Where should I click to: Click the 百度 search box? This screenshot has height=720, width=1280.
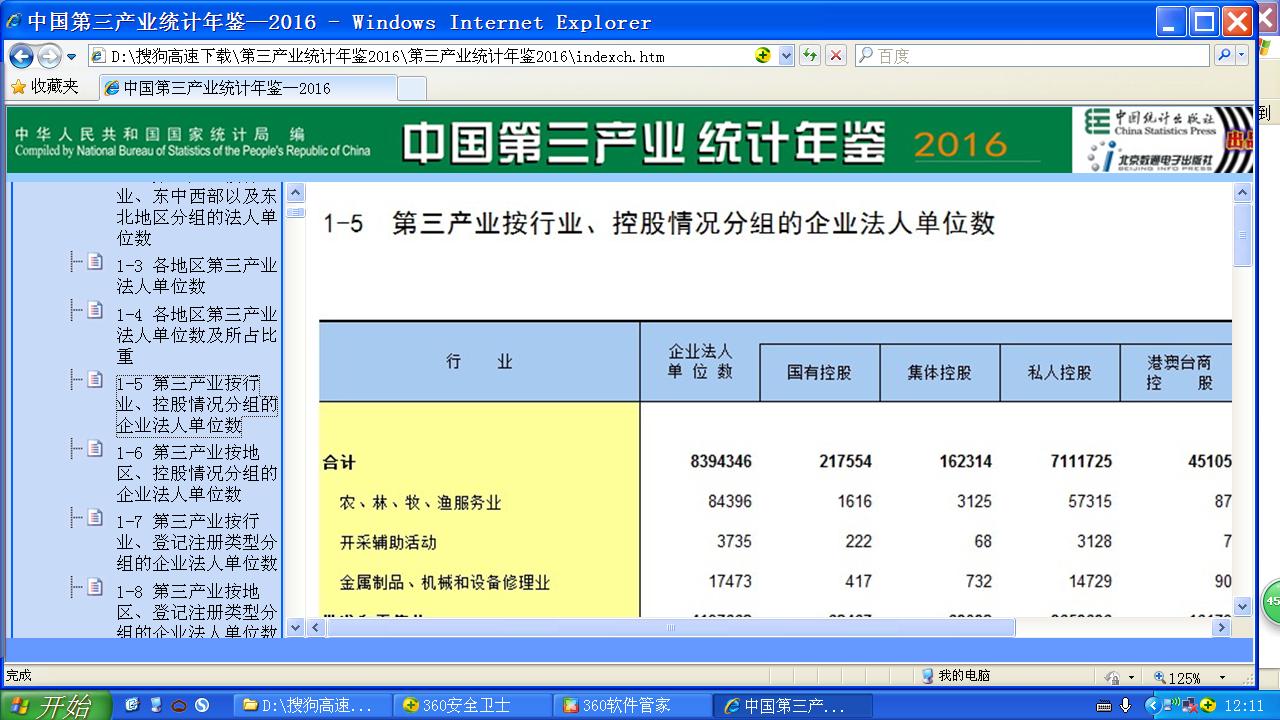pos(1033,56)
